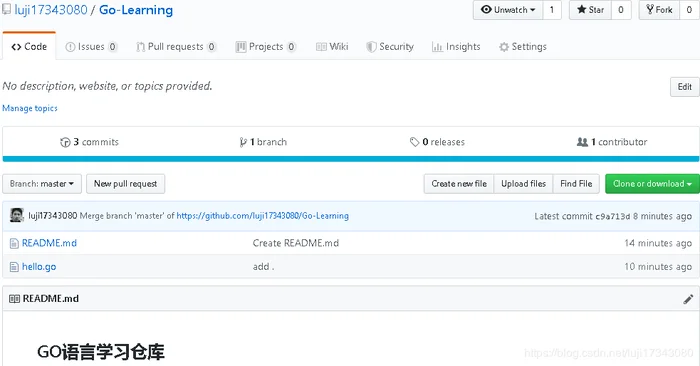The height and width of the screenshot is (366, 700).
Task: Switch to the Security tab
Action: click(x=390, y=46)
